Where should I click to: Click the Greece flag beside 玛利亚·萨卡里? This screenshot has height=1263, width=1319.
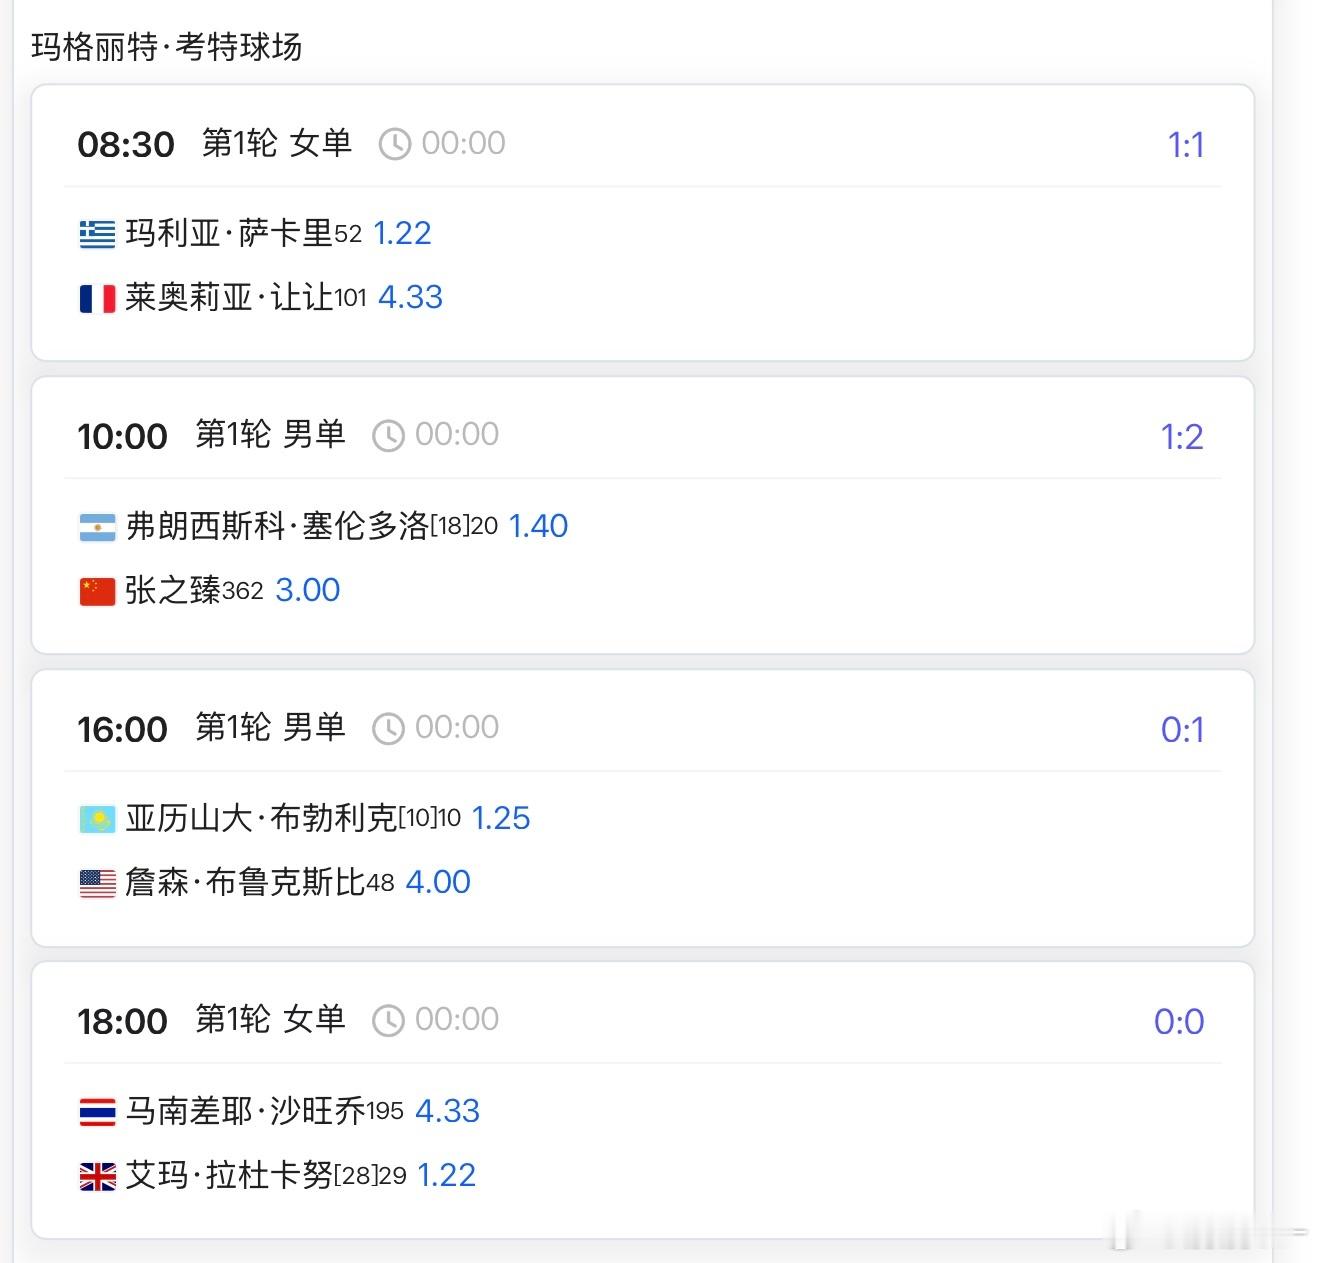click(x=97, y=234)
